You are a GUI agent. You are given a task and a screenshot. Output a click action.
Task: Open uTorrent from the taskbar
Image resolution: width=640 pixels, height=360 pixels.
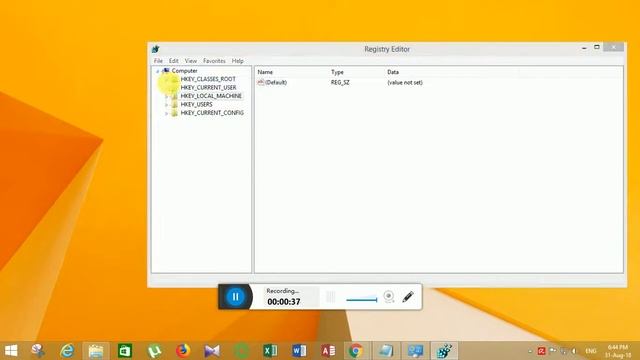click(x=154, y=351)
